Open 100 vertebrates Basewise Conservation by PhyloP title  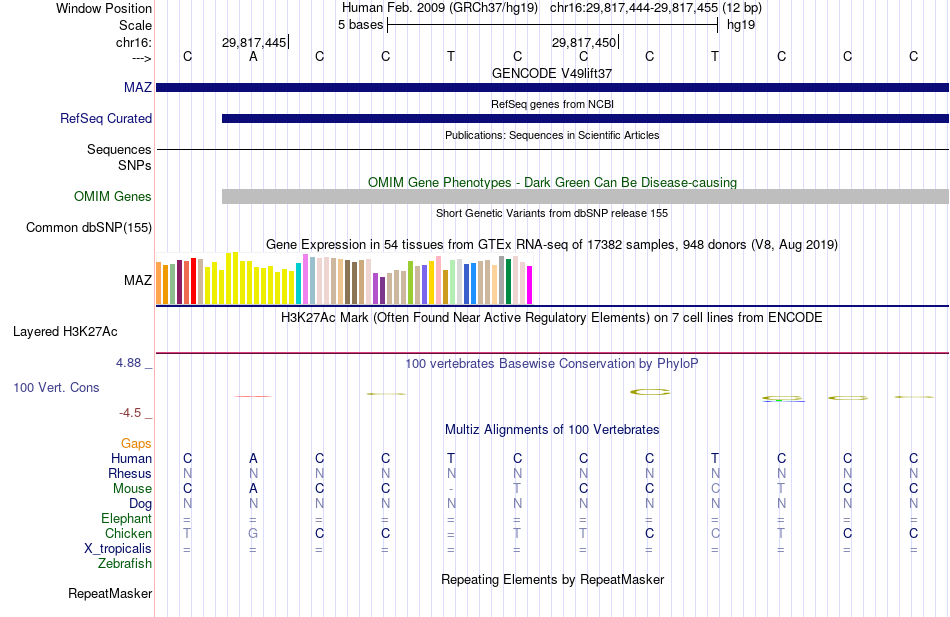coord(552,364)
